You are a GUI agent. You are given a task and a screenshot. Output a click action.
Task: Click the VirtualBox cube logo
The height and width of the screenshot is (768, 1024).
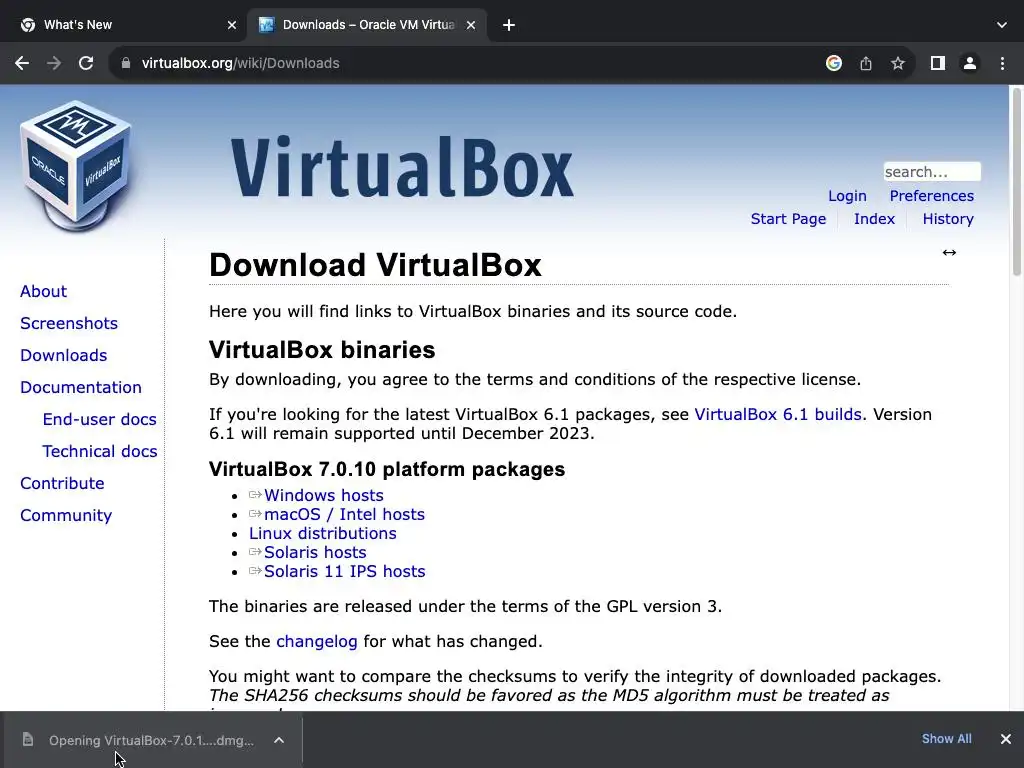(75, 167)
